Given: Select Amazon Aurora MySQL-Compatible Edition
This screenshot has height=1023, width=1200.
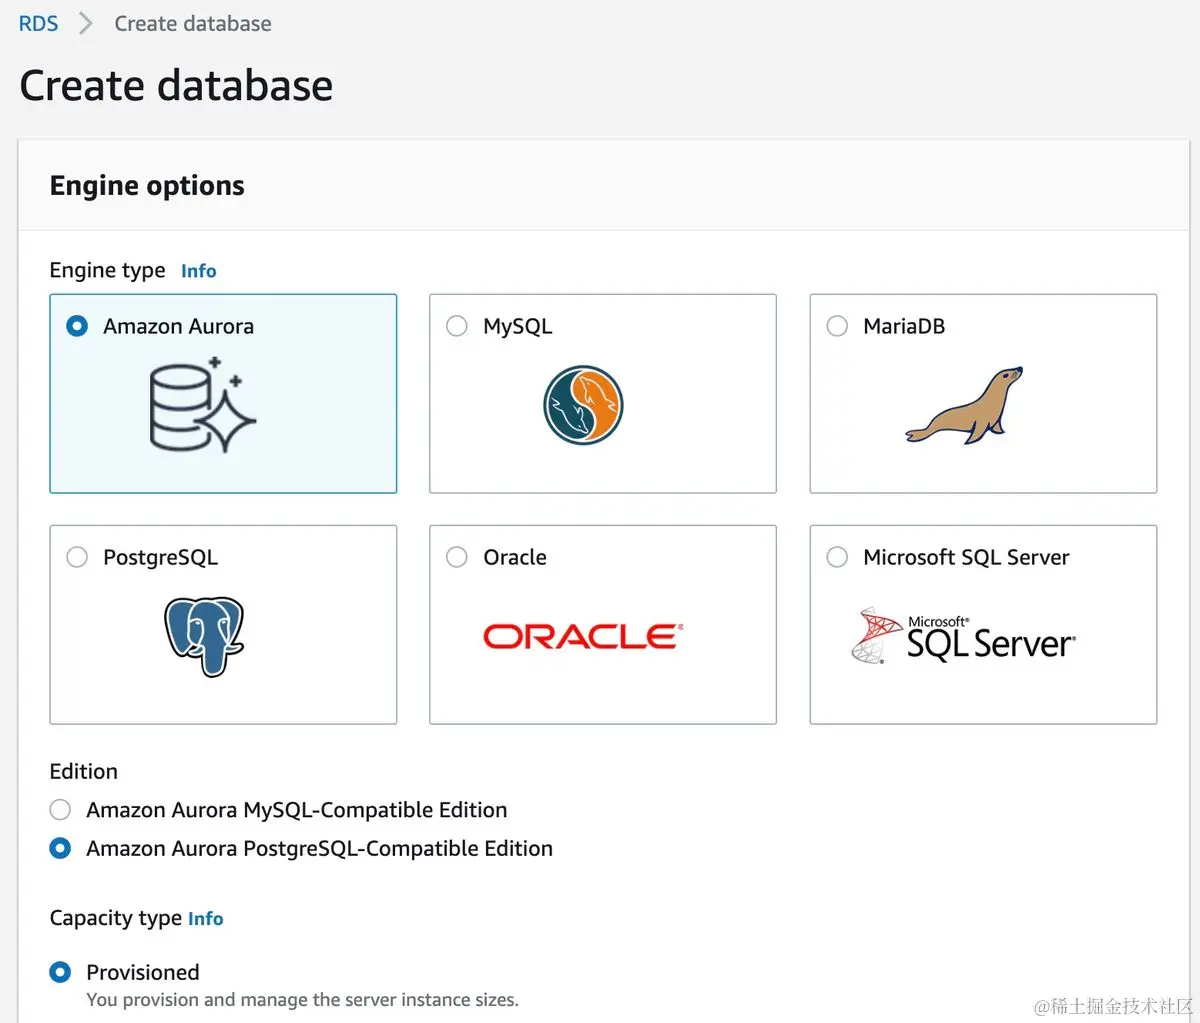Looking at the screenshot, I should tap(61, 810).
